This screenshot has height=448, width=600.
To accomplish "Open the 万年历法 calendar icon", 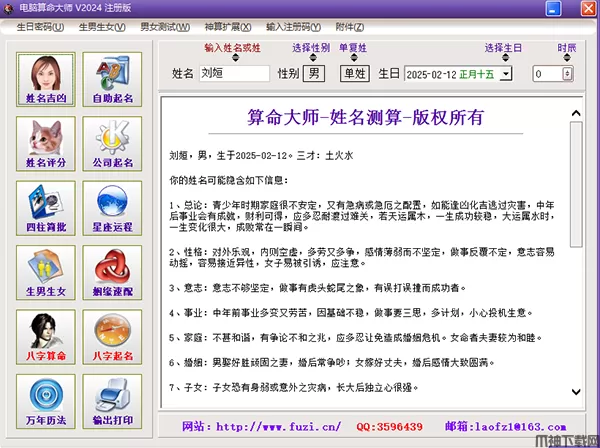I will [x=46, y=401].
